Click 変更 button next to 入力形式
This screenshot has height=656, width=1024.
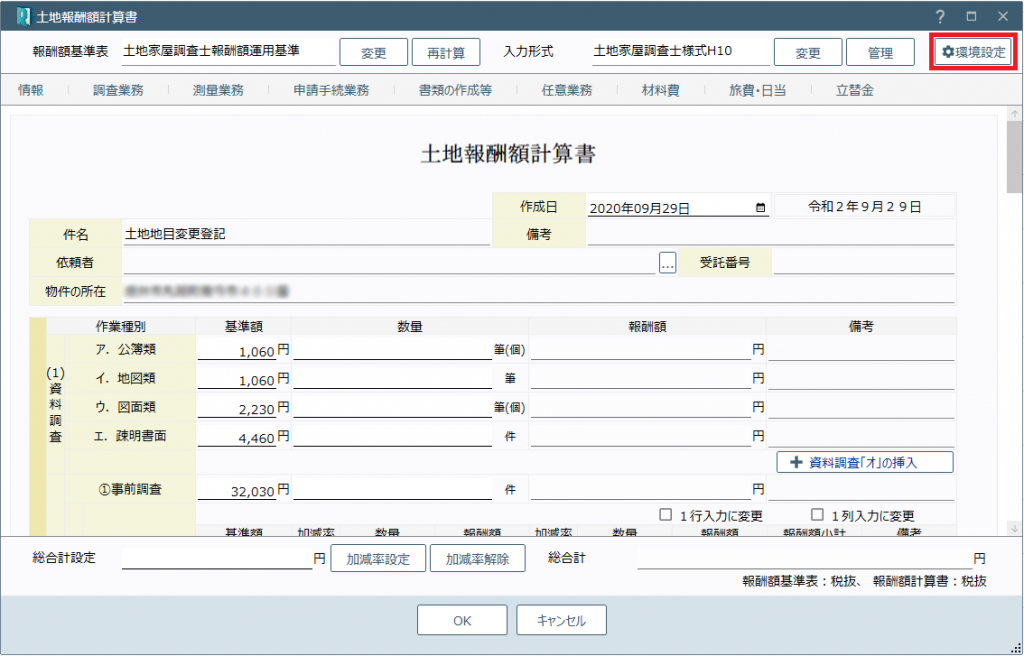pos(808,52)
